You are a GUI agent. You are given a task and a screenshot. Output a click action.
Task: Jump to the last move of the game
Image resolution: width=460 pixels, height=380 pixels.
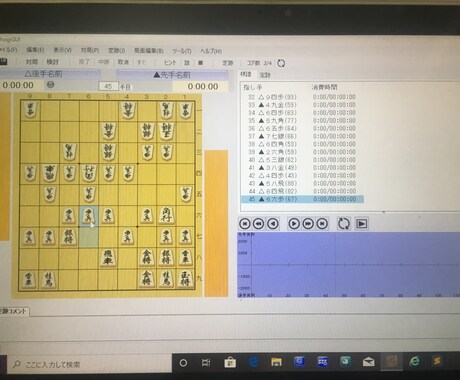click(x=322, y=224)
